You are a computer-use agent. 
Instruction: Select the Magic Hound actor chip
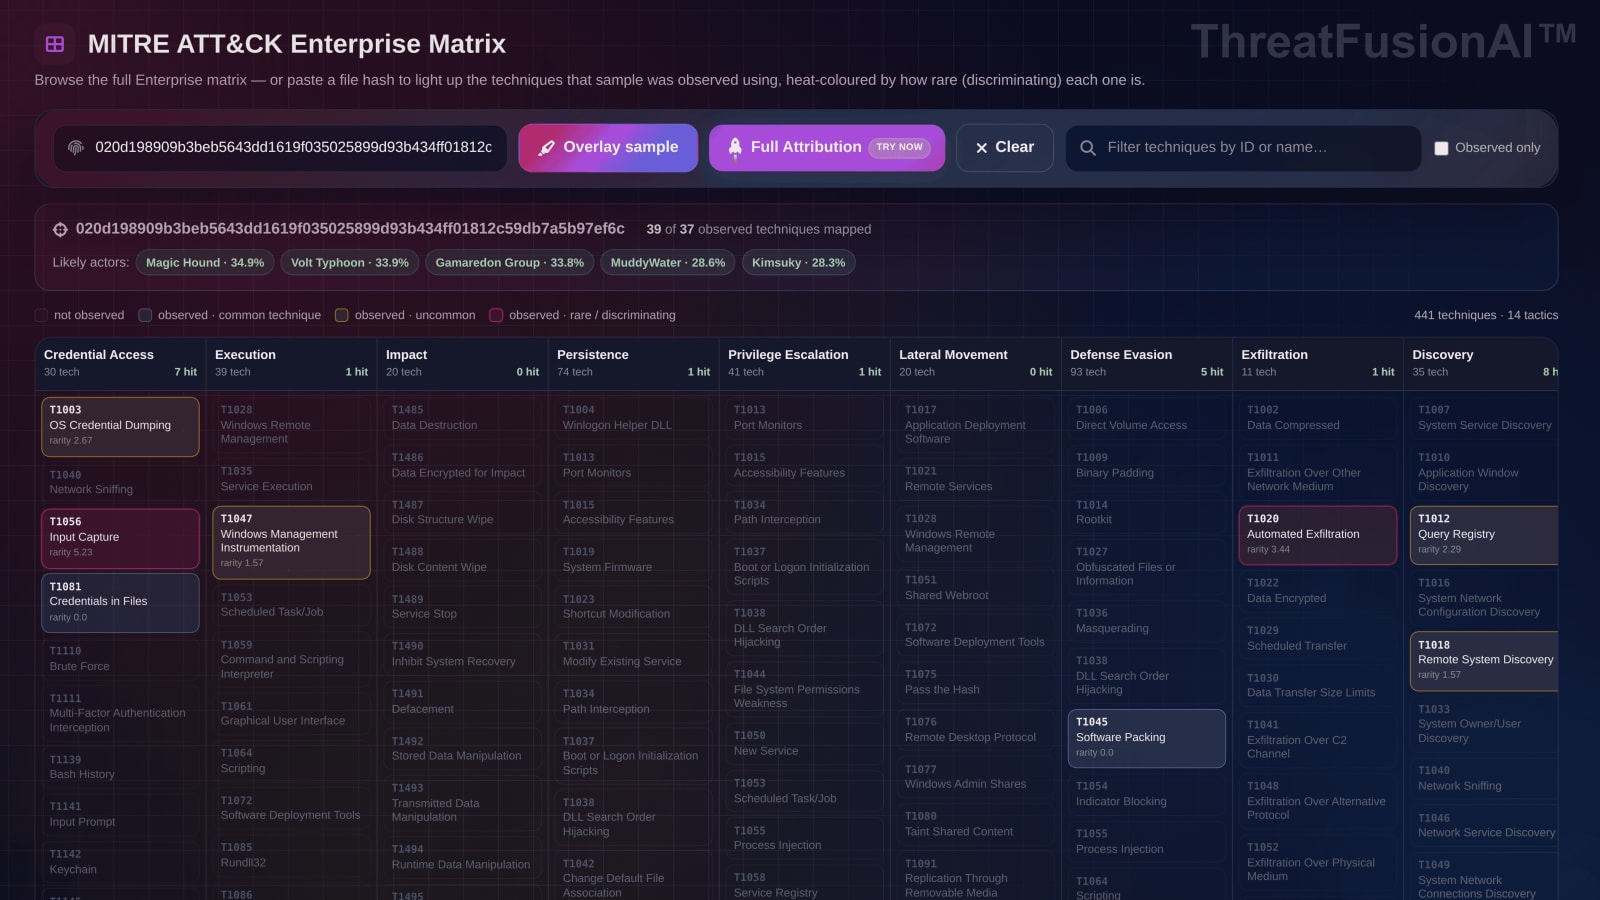pos(205,263)
